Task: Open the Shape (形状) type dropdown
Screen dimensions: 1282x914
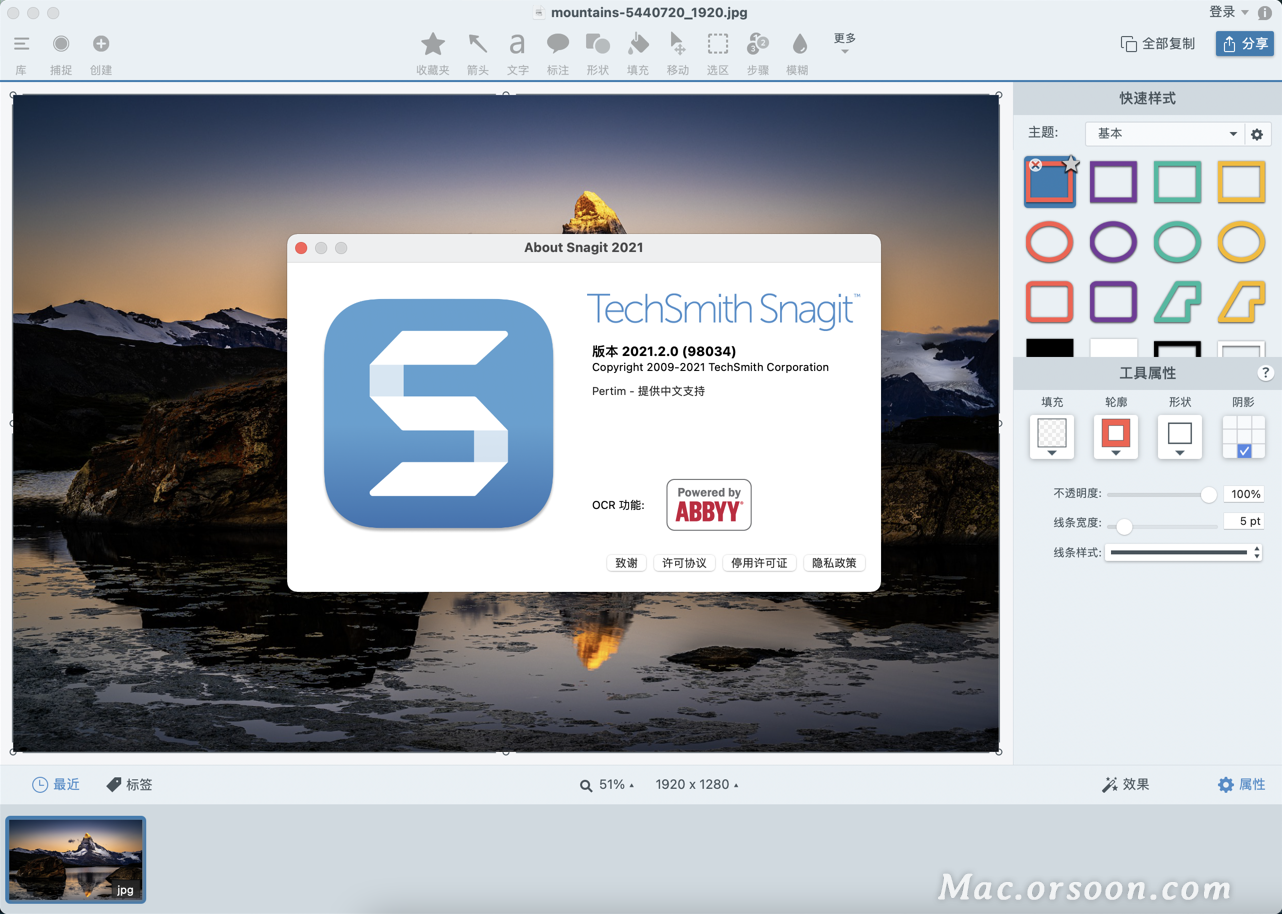Action: coord(1180,437)
